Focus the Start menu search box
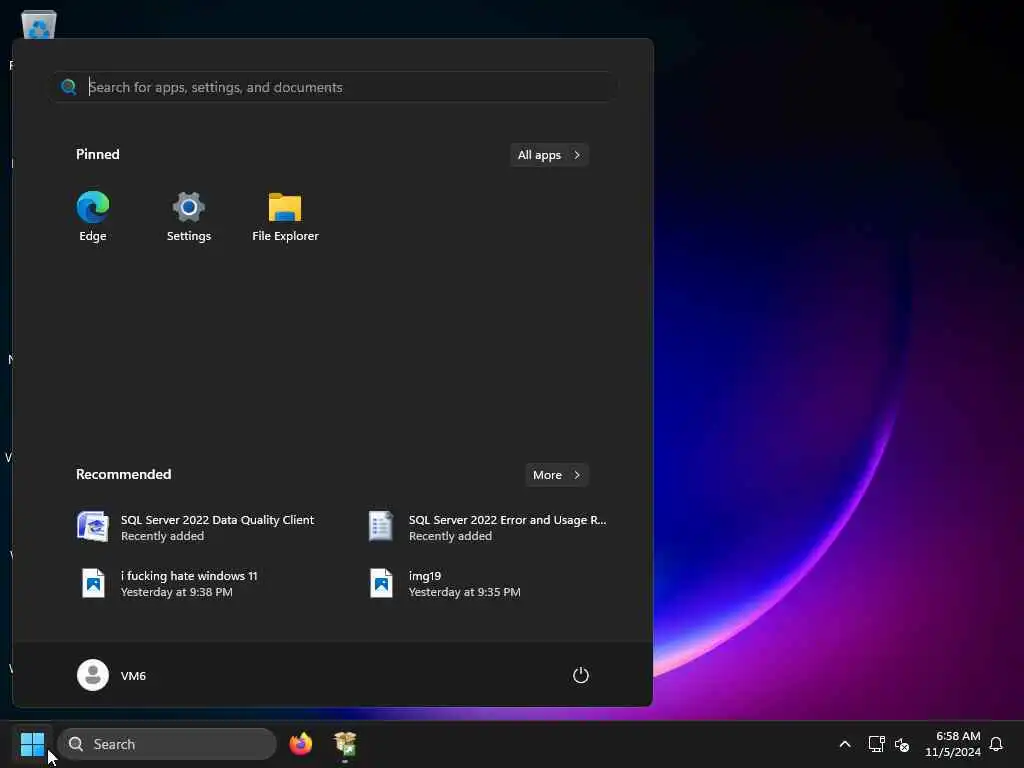 coord(334,87)
